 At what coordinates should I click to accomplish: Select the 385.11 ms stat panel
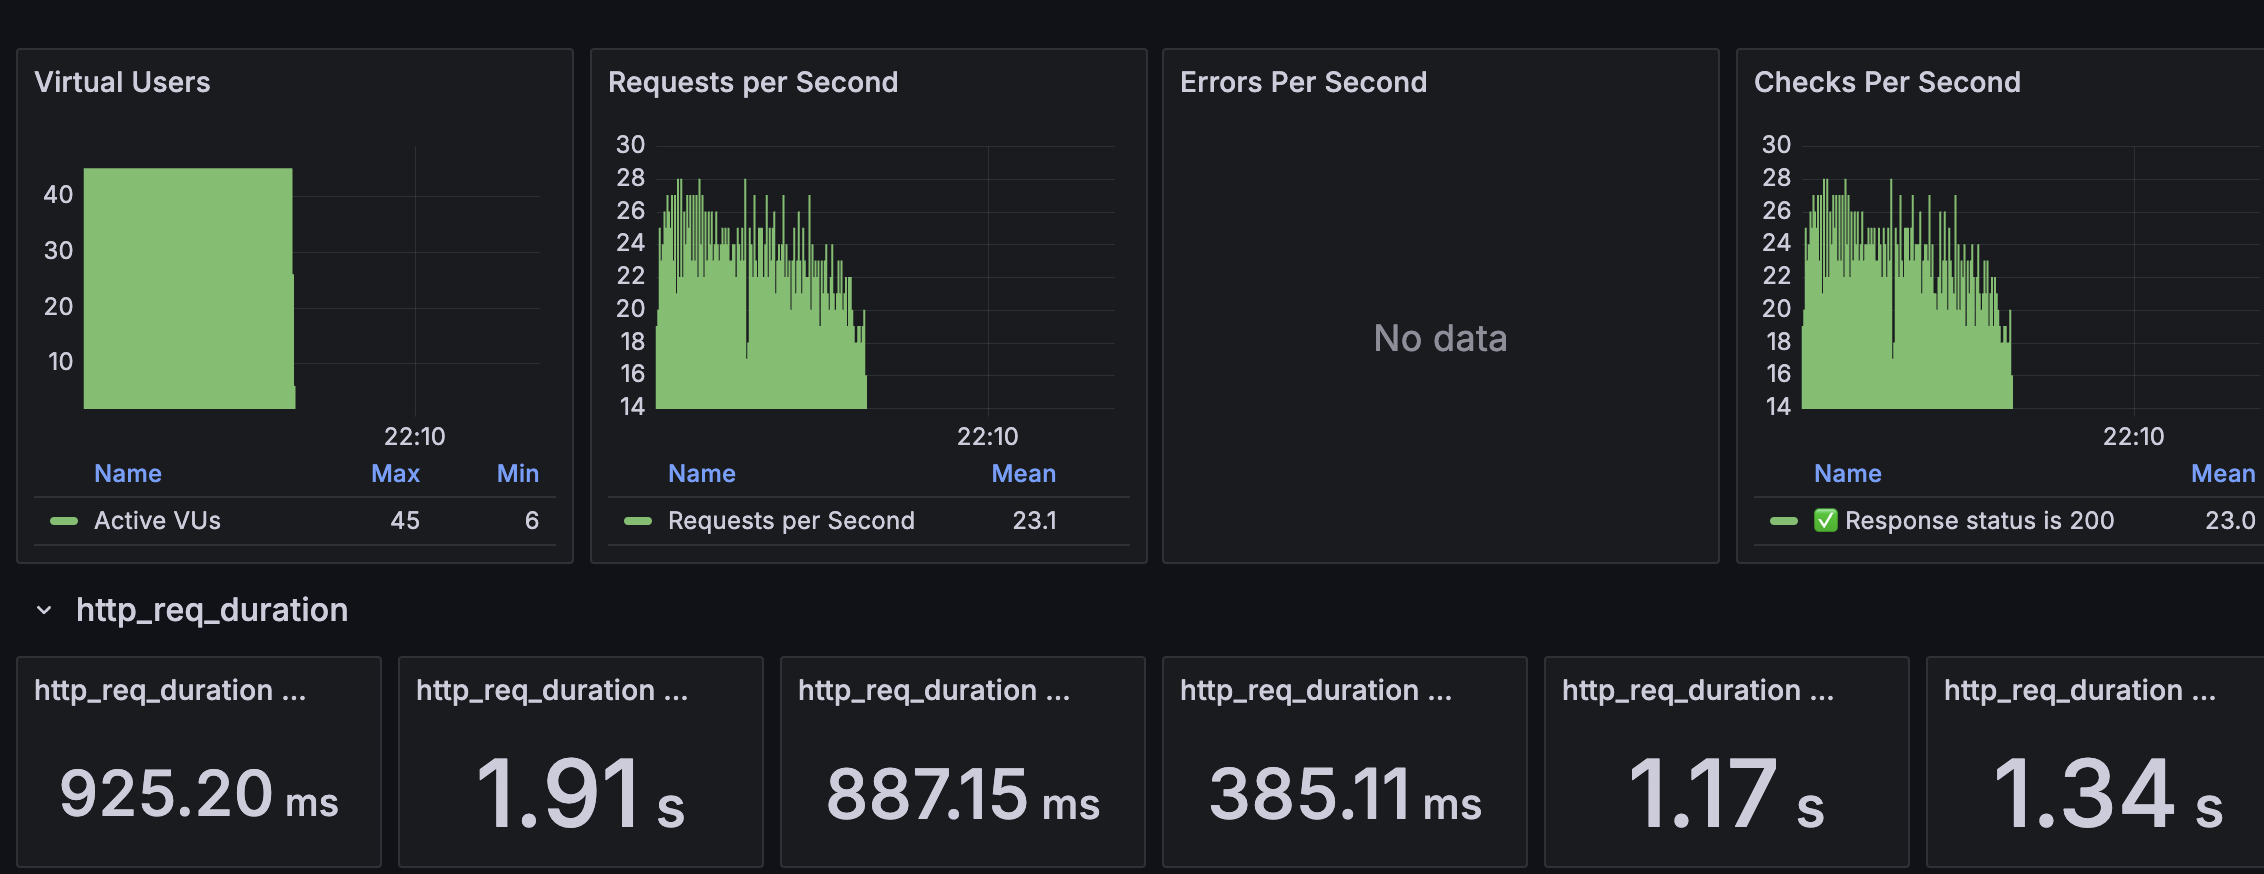(x=1345, y=762)
